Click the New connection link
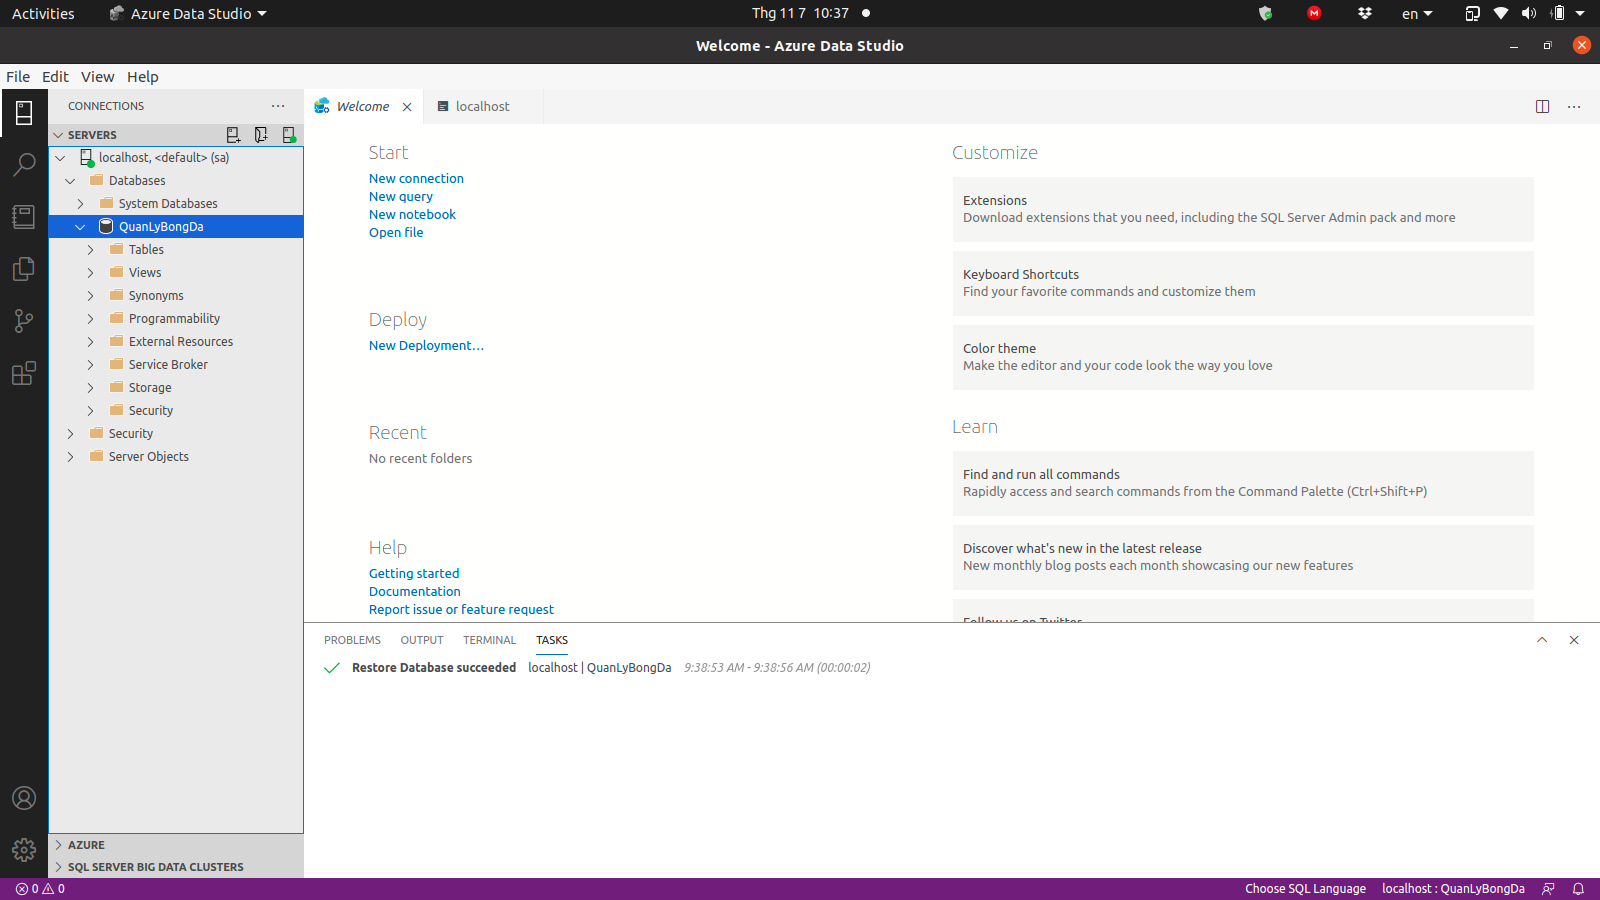Viewport: 1600px width, 900px height. [x=416, y=179]
